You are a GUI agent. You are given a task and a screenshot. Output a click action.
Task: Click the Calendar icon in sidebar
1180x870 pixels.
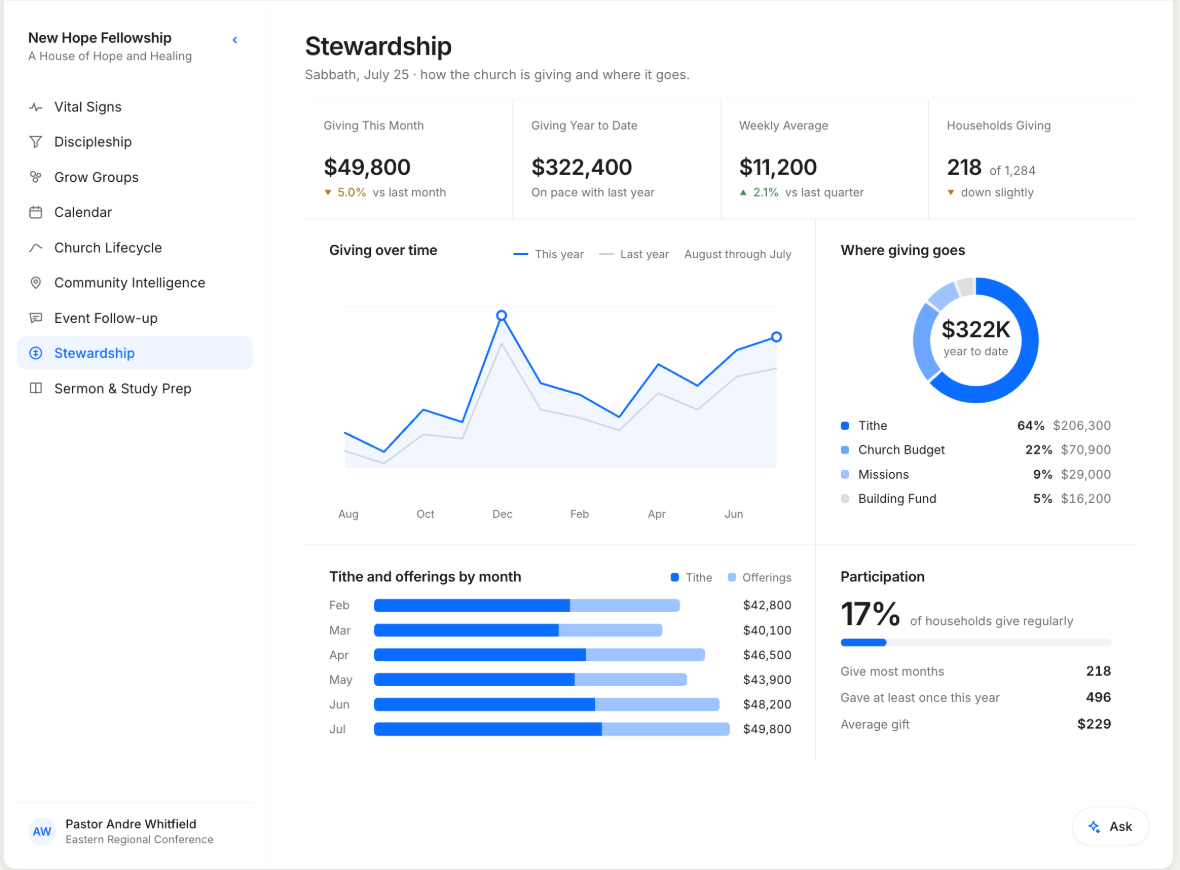(35, 212)
